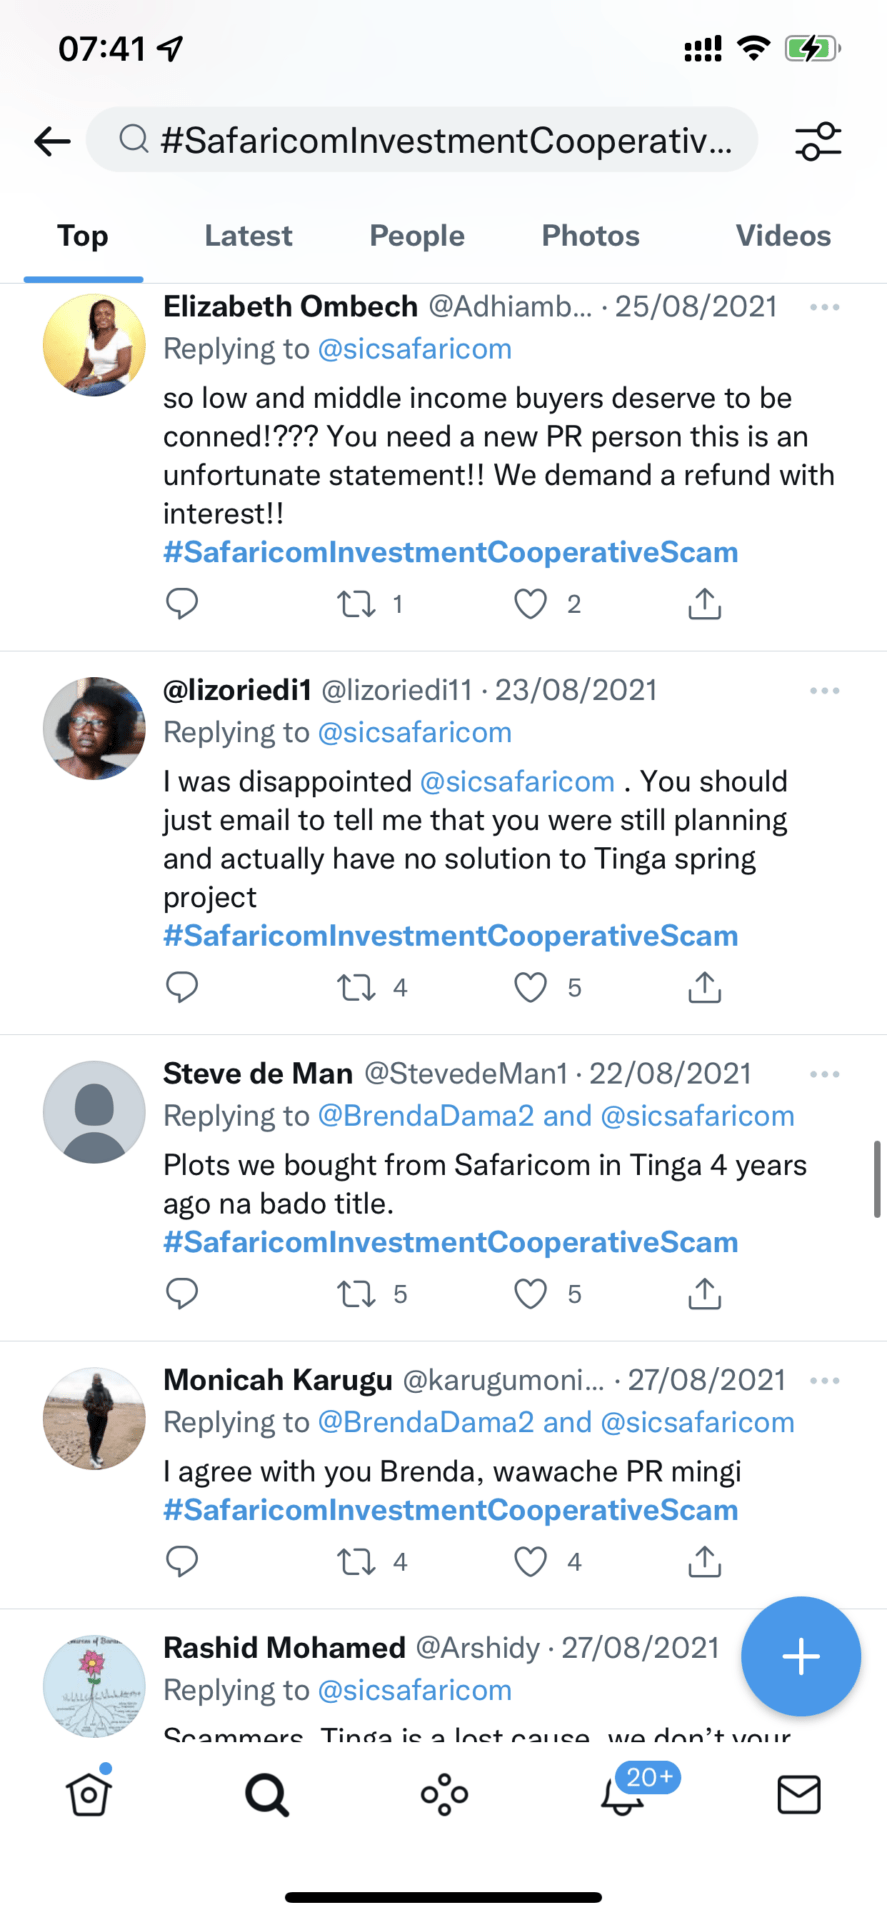Open notifications bell with 20+ badge
Viewport: 887px width, 1920px height.
coord(622,1794)
